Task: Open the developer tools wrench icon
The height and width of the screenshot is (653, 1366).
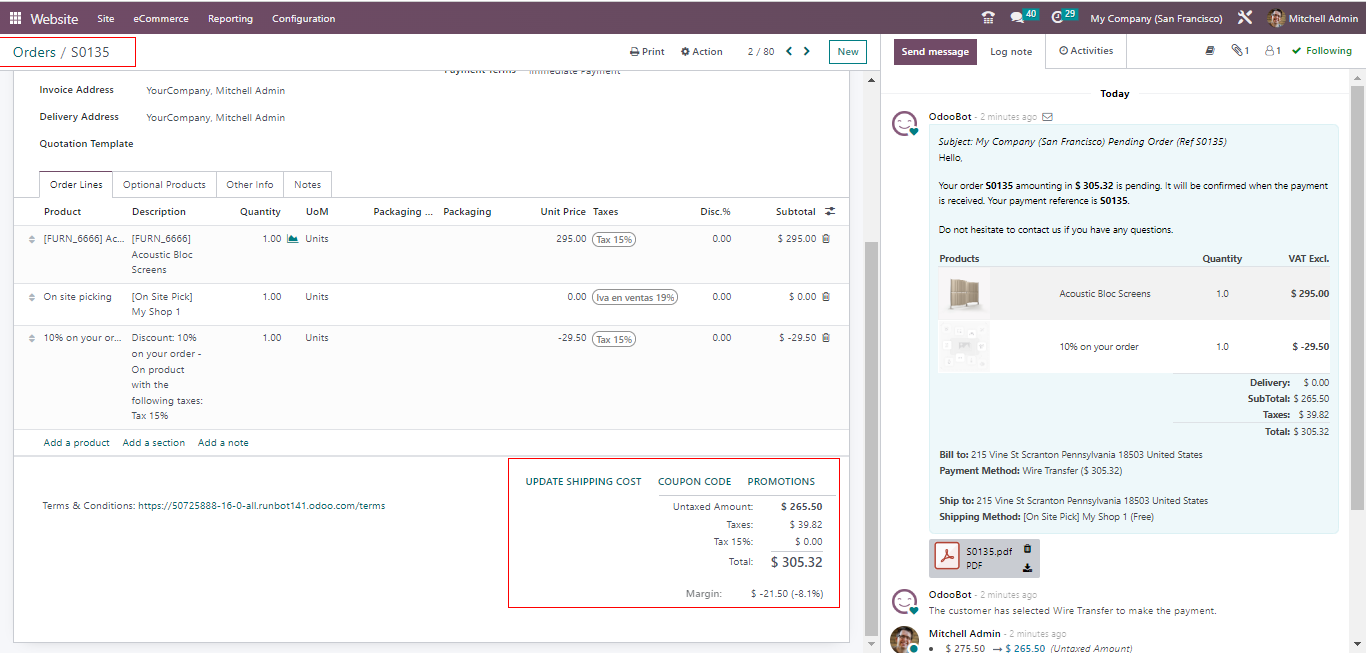Action: pyautogui.click(x=1244, y=18)
